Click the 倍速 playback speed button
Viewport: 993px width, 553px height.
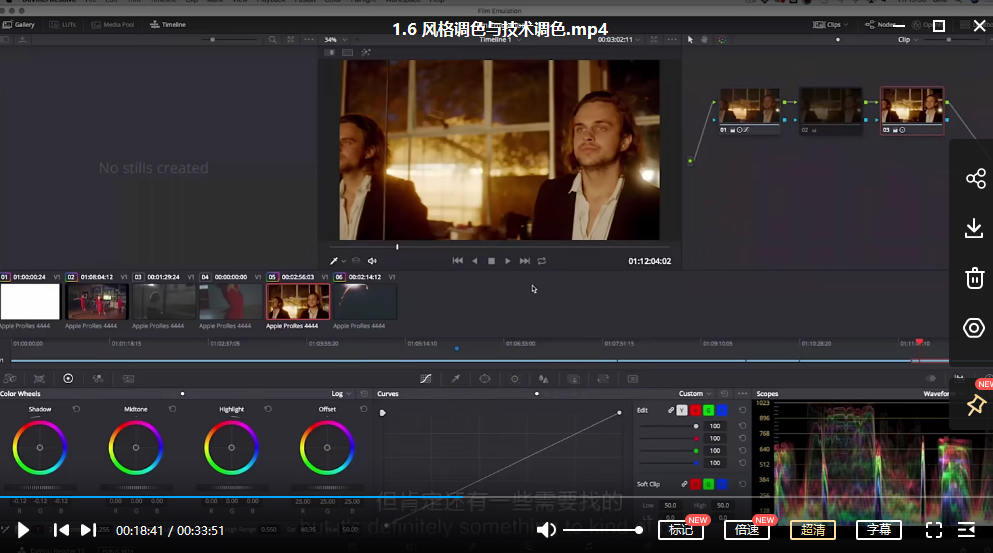746,530
